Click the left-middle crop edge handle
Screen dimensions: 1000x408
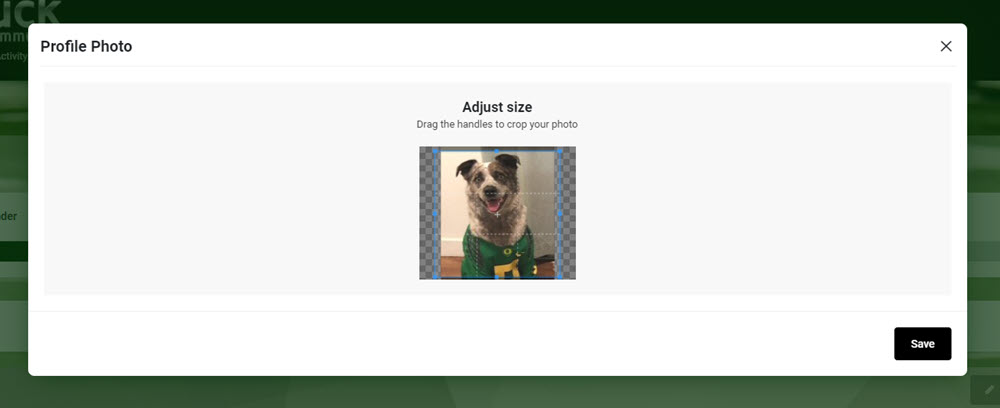[x=436, y=214]
